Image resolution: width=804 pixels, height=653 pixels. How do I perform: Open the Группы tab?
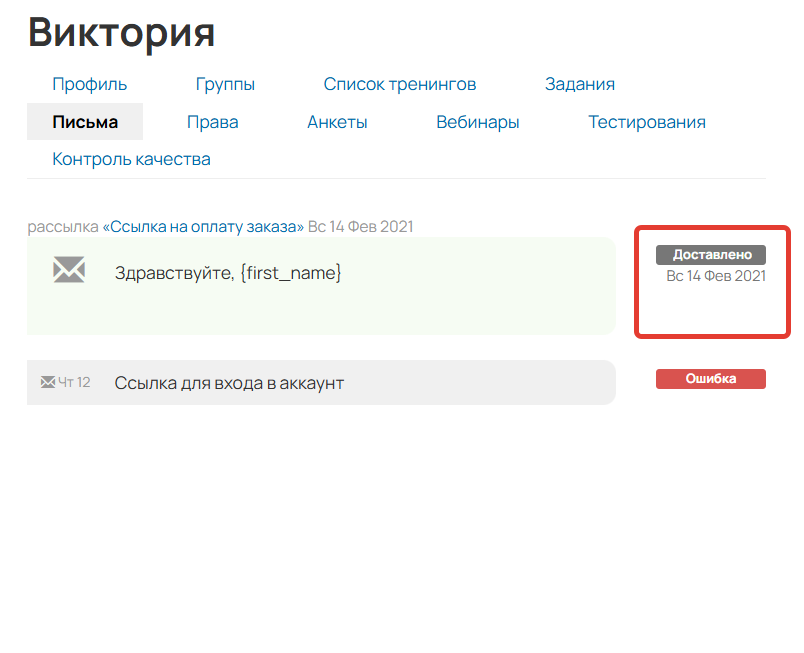tap(225, 84)
